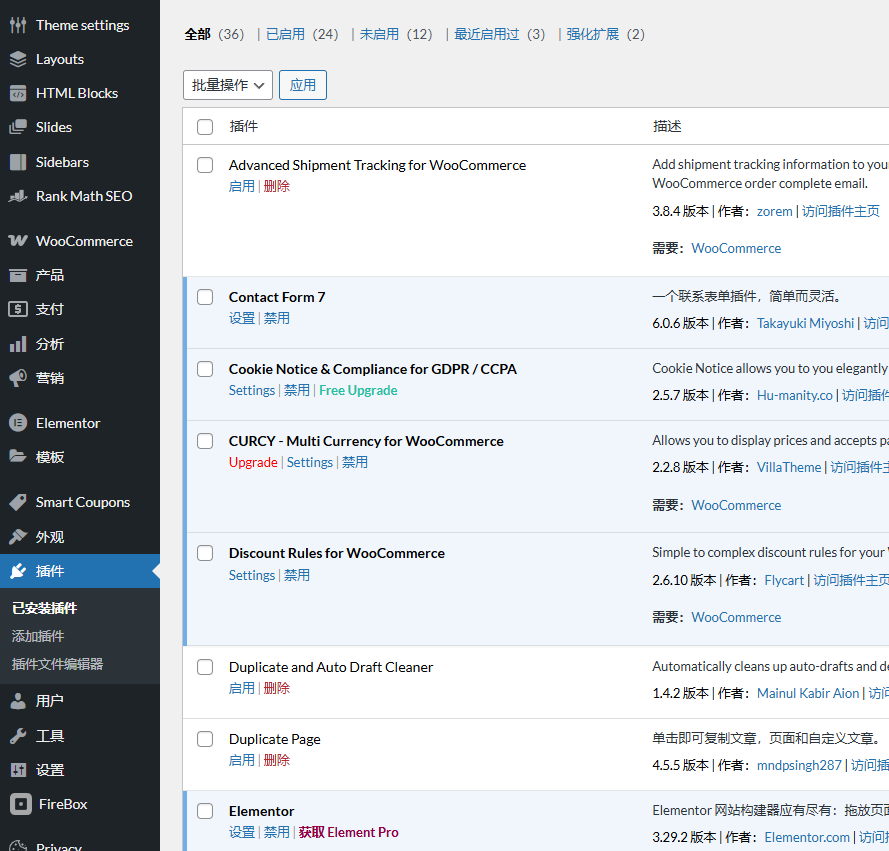Screen dimensions: 889x851
Task: Click the 外观 paintbrush icon
Action: 18,536
